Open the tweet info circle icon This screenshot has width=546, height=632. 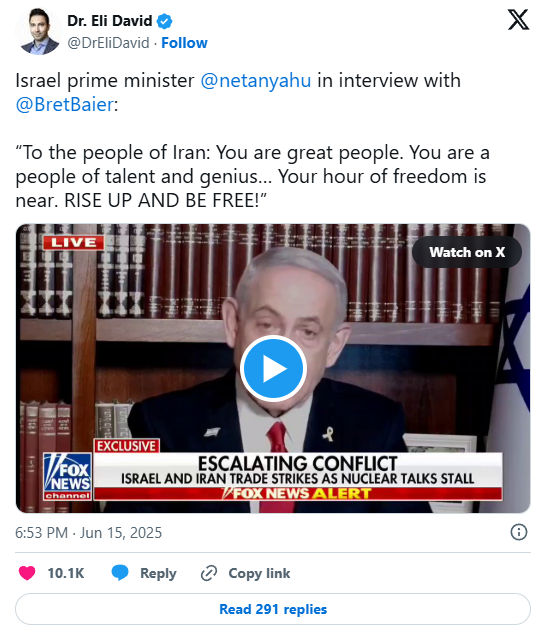519,532
